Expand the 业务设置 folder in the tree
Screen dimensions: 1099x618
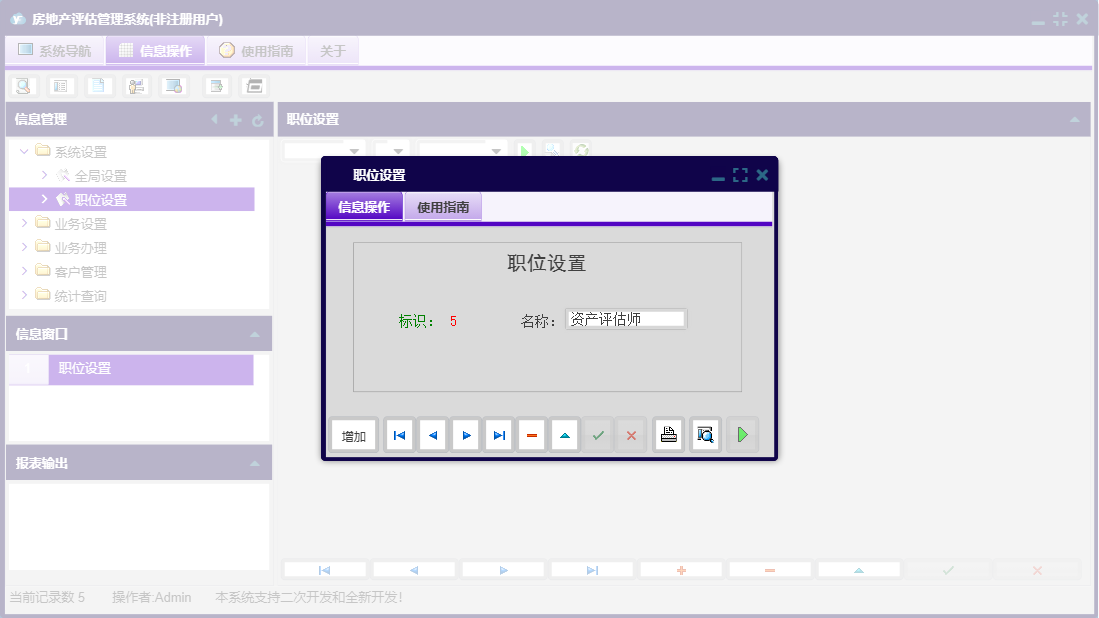coord(24,223)
